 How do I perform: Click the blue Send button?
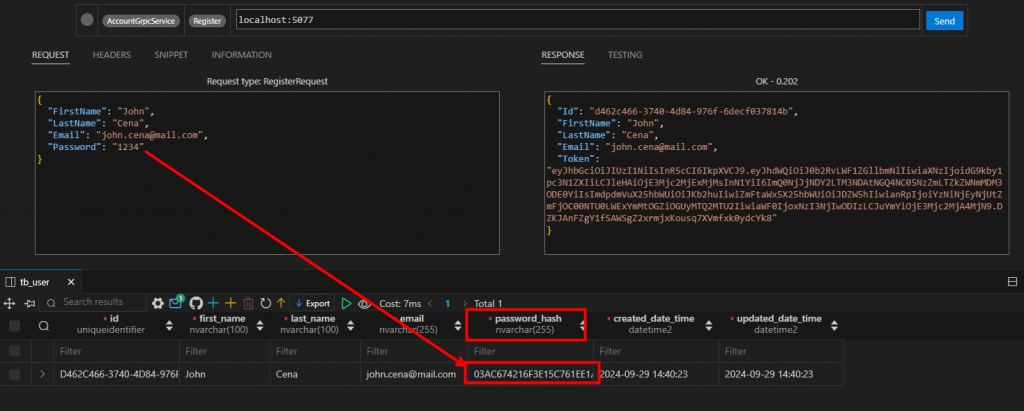(x=944, y=21)
